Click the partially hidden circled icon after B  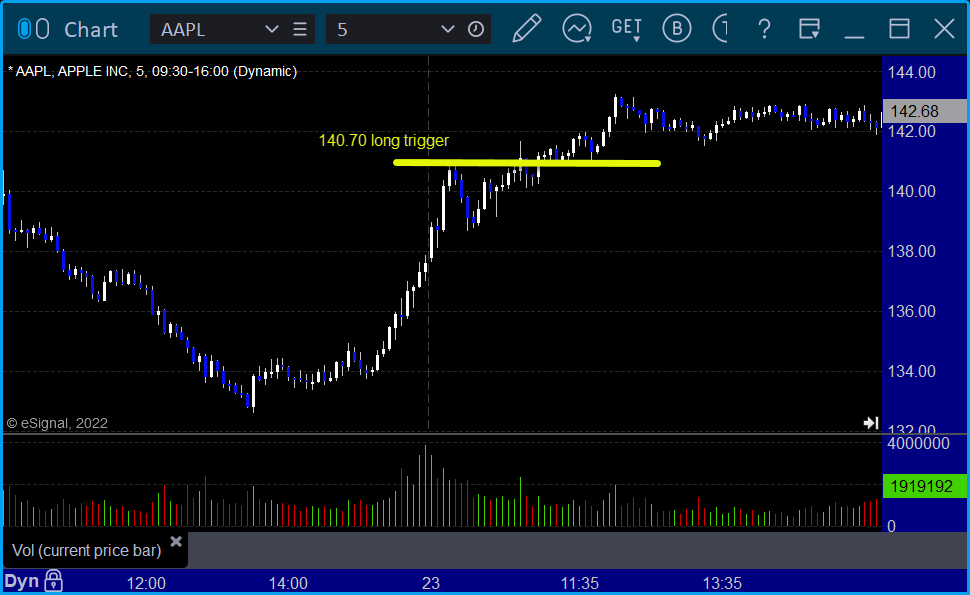click(x=720, y=28)
